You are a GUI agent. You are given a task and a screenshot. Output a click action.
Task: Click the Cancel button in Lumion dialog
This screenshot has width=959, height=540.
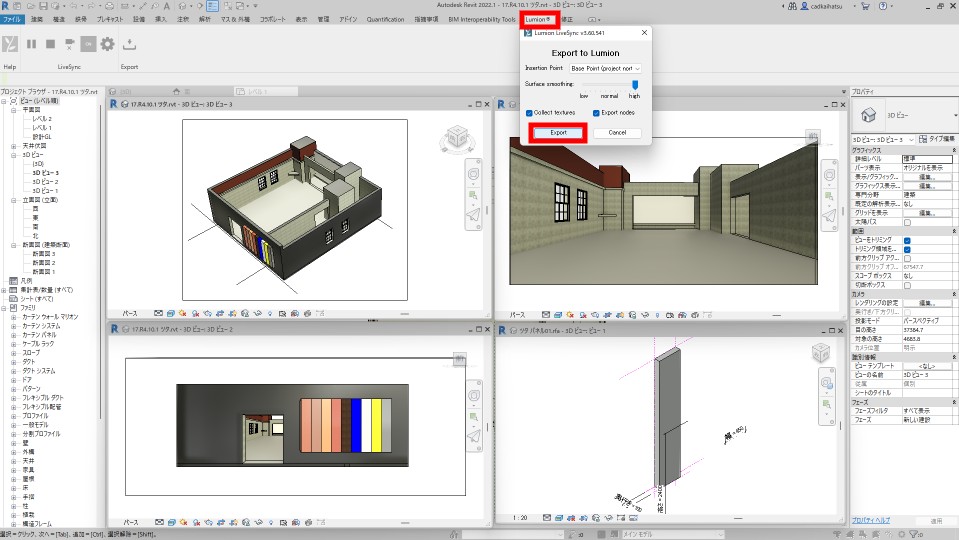point(617,133)
